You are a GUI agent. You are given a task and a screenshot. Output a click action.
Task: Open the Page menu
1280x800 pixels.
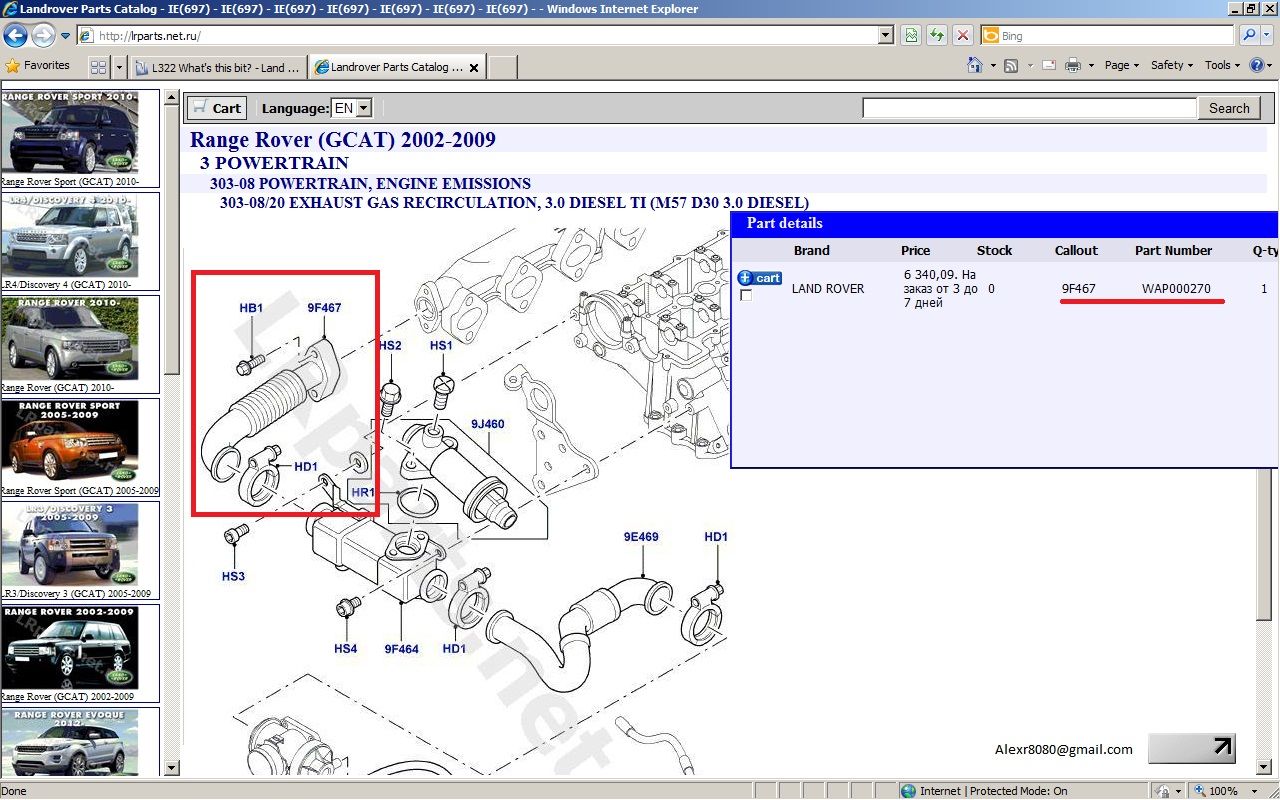(1123, 65)
